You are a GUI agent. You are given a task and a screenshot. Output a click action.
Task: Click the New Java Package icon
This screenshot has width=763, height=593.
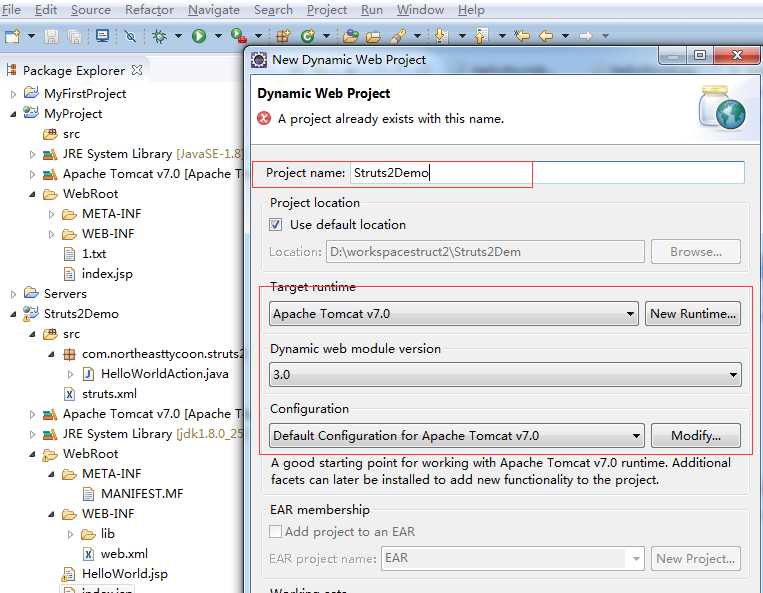click(283, 36)
